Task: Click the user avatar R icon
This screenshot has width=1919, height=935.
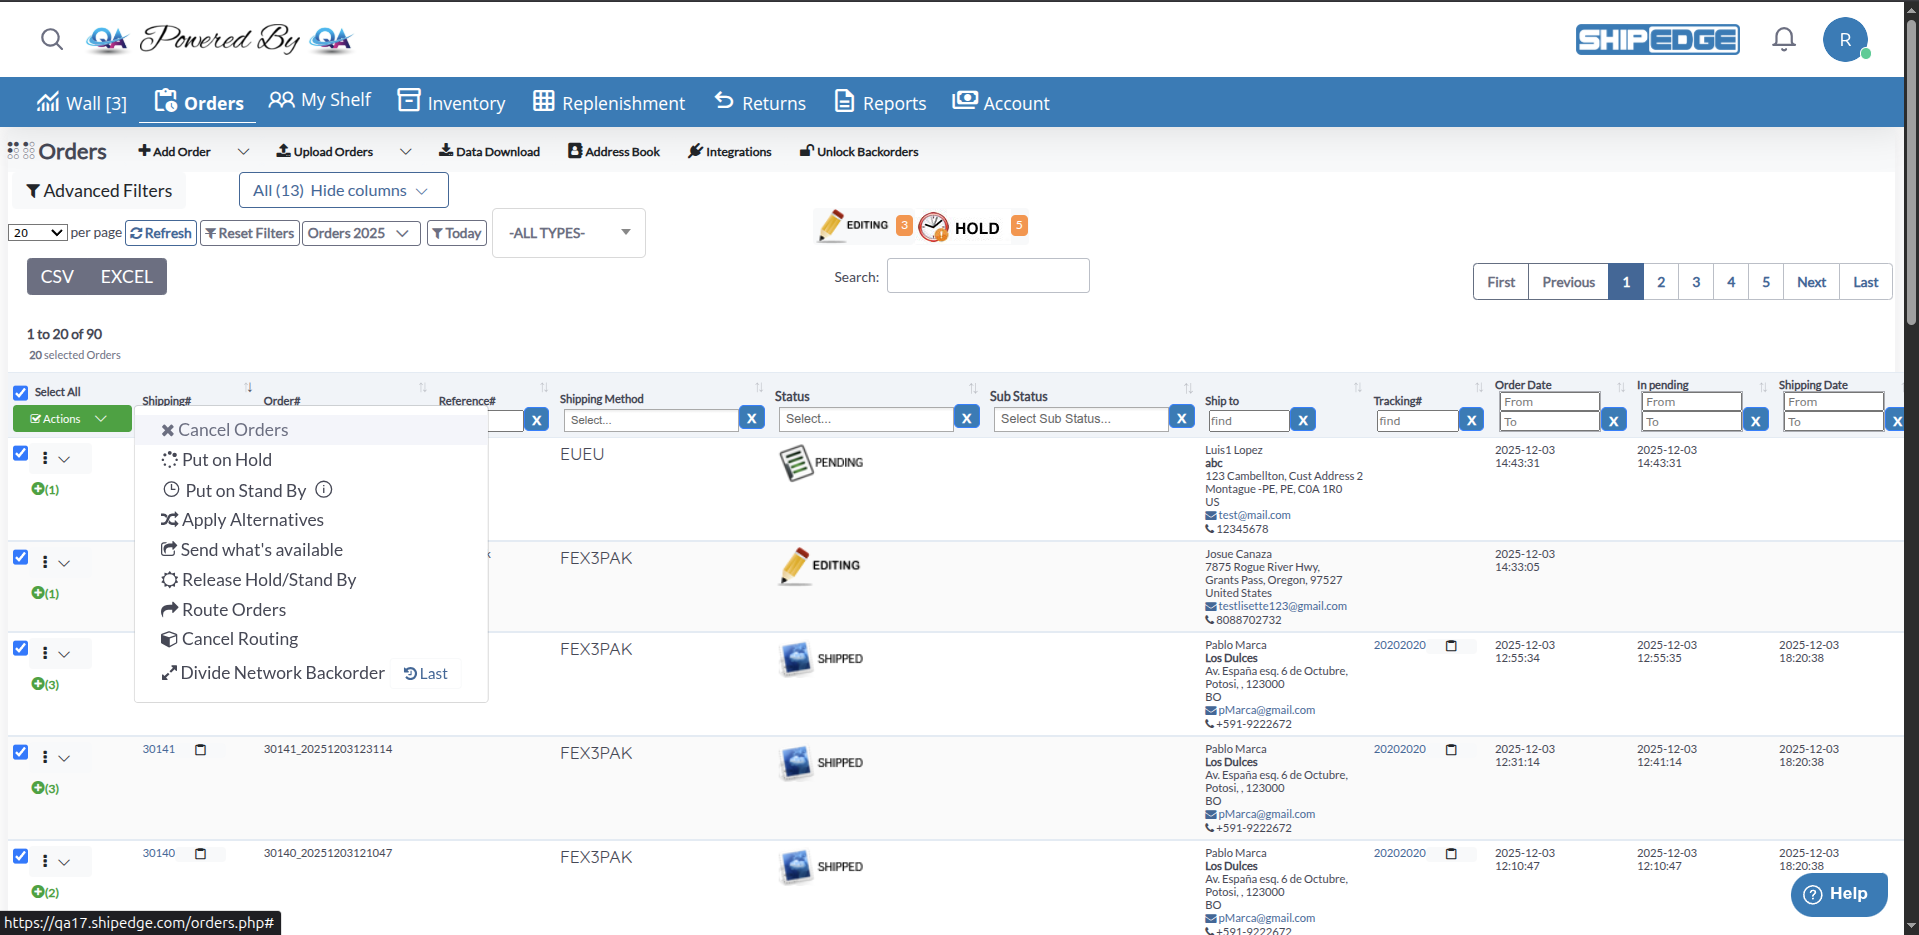Action: (x=1844, y=40)
